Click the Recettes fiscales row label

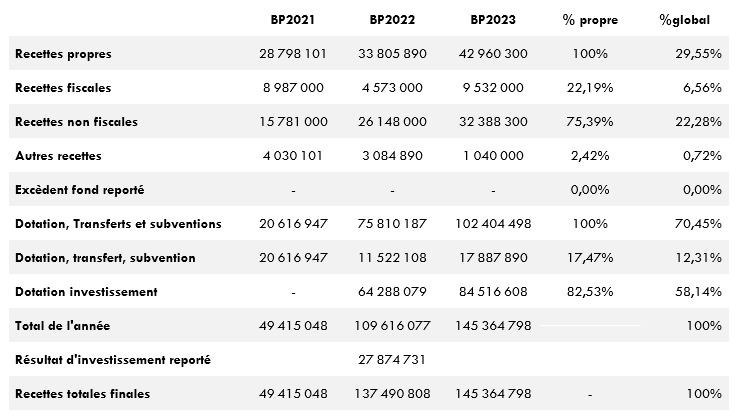coord(64,88)
